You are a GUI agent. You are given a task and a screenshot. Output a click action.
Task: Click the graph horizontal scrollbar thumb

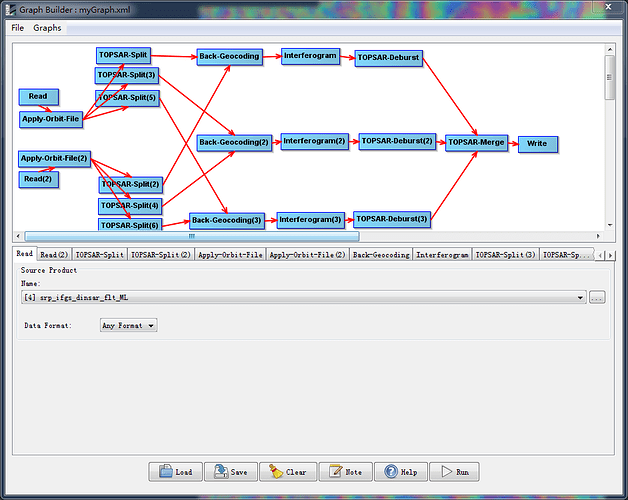192,236
